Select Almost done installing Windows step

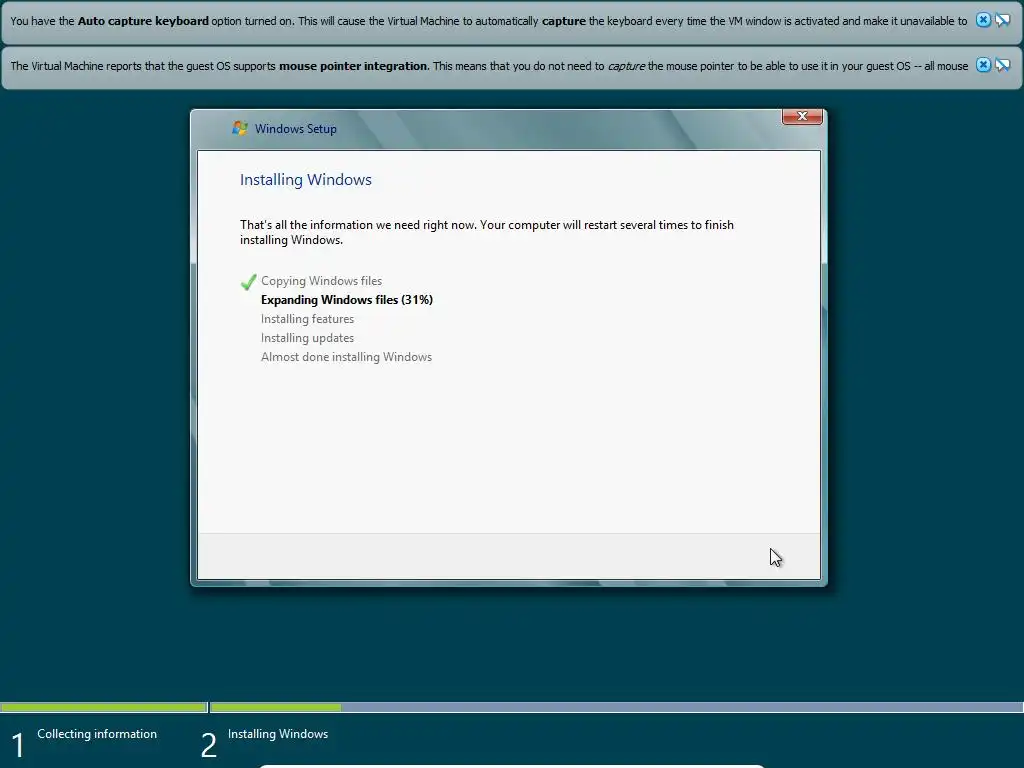click(346, 357)
